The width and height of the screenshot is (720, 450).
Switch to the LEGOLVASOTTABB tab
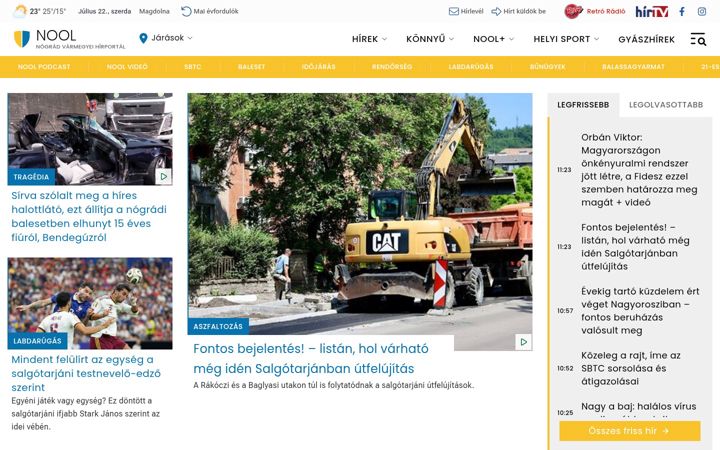point(666,105)
